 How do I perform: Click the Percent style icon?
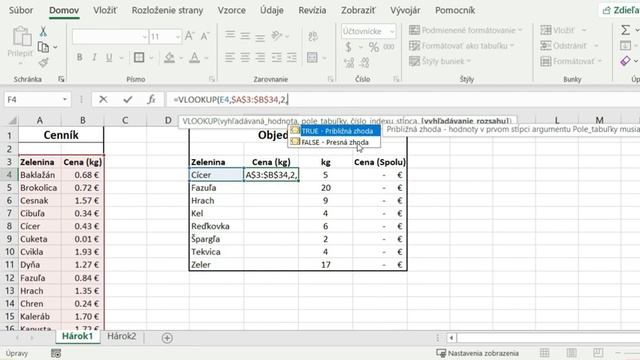coord(373,47)
